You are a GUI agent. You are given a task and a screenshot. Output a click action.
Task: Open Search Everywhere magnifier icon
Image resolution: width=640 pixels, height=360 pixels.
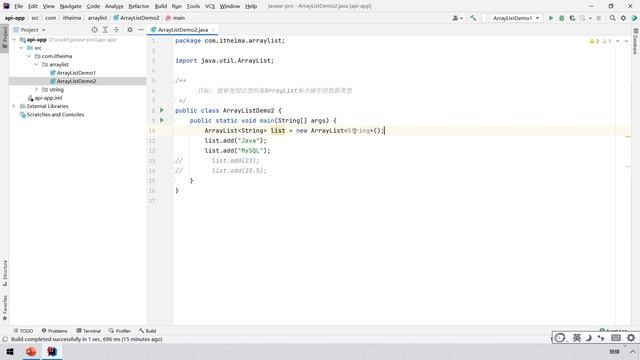(x=612, y=18)
